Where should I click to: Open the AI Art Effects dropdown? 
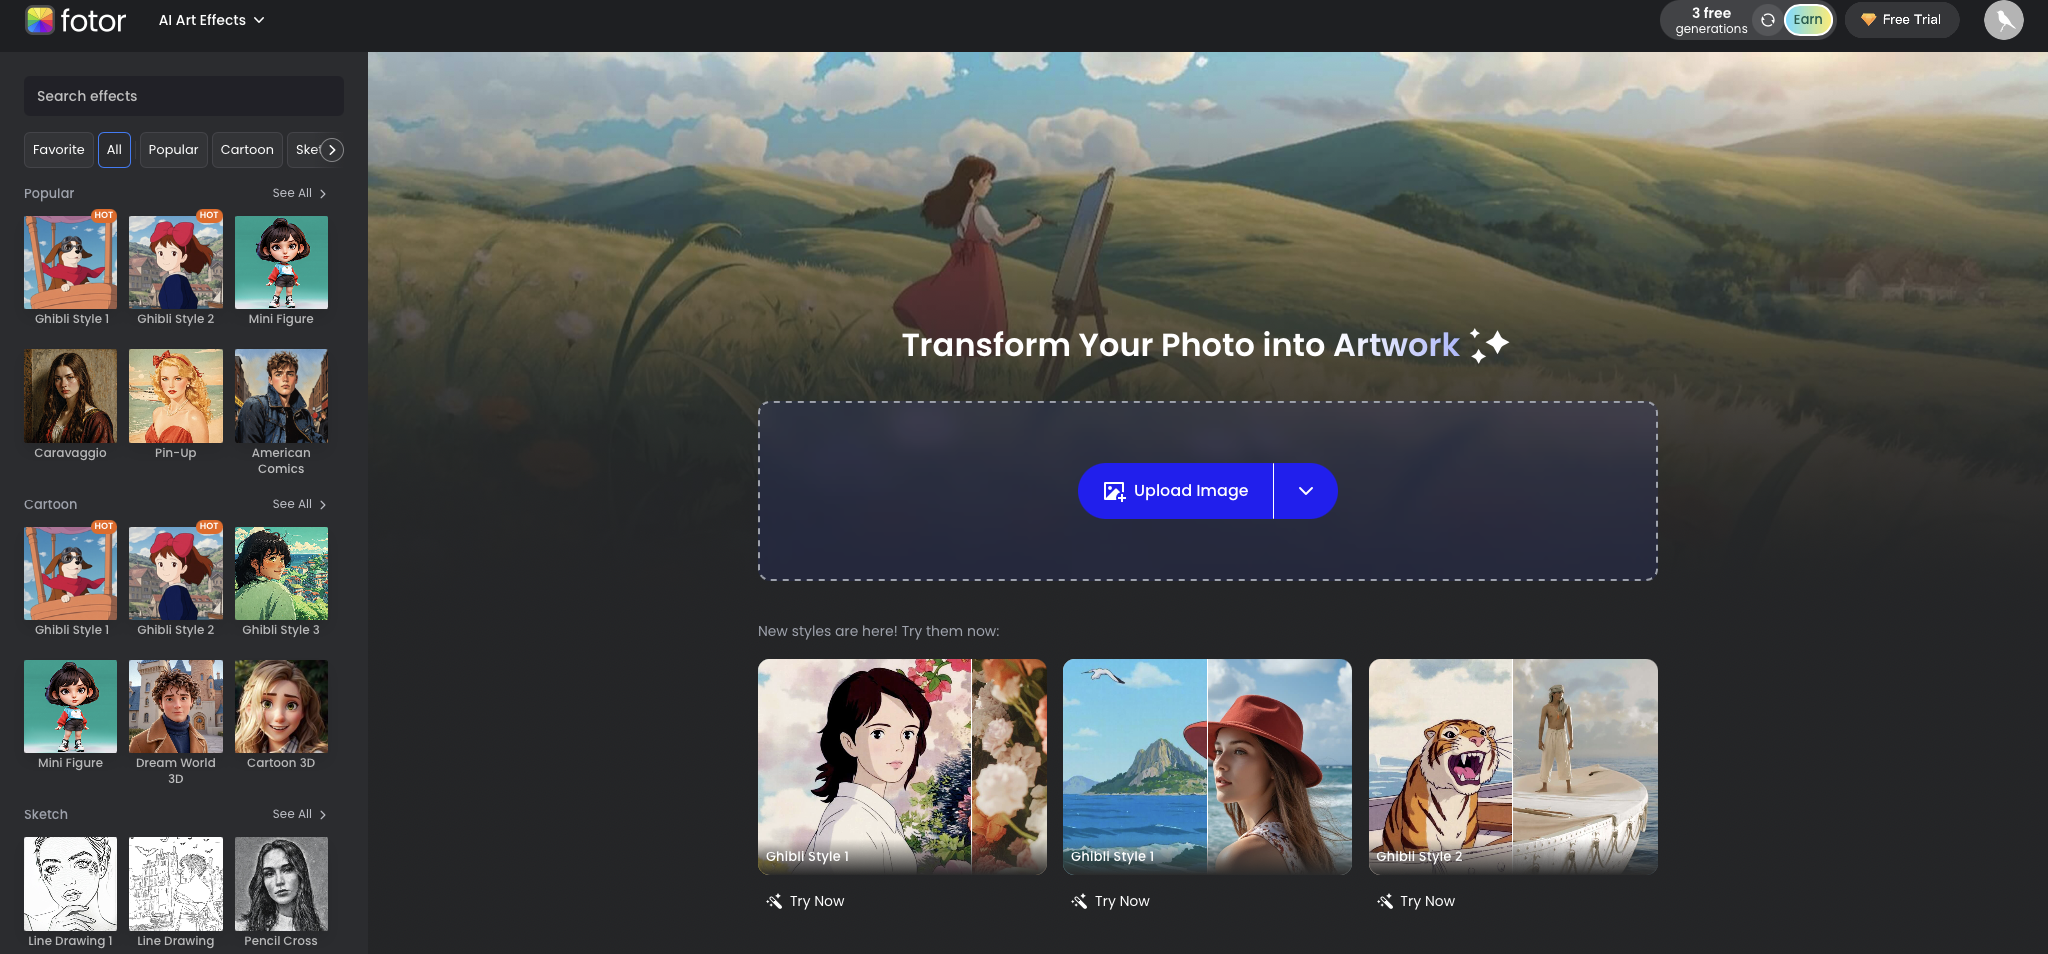pos(211,20)
